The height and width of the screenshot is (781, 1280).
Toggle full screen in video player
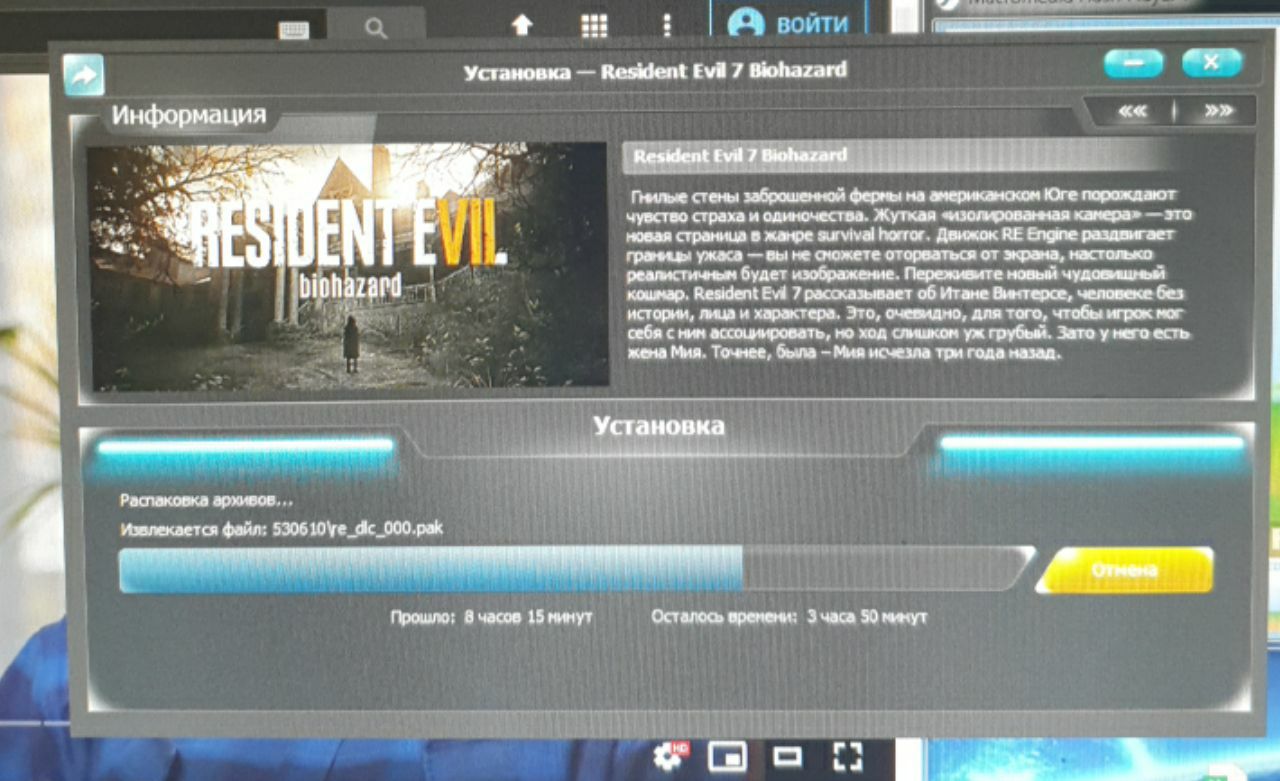coord(848,756)
